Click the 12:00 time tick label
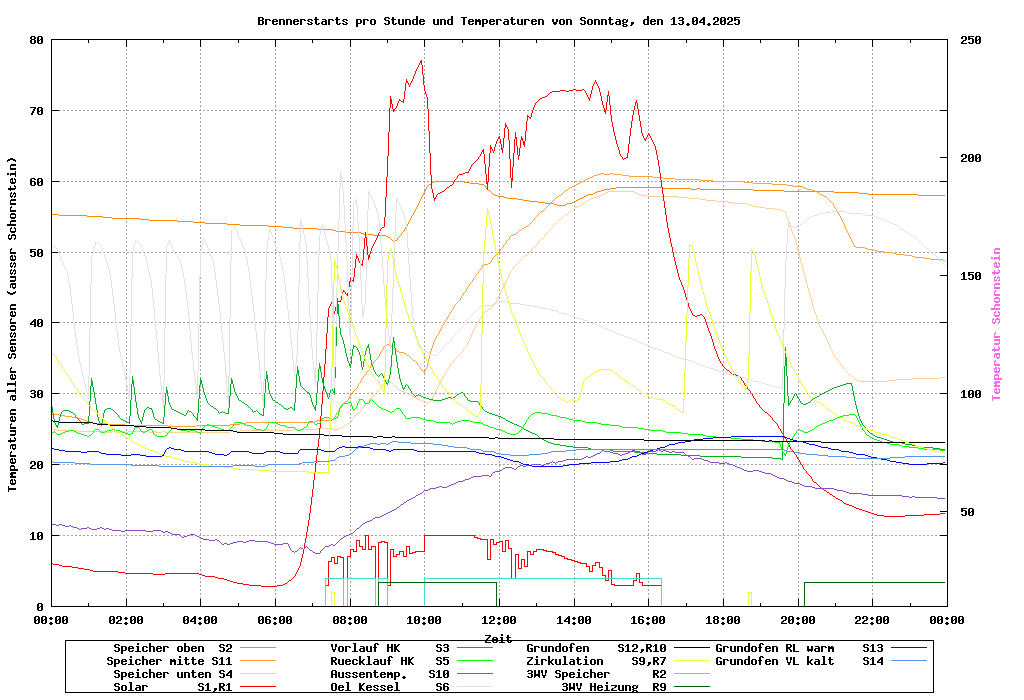Screen dimensions: 1024x700 pyautogui.click(x=499, y=620)
